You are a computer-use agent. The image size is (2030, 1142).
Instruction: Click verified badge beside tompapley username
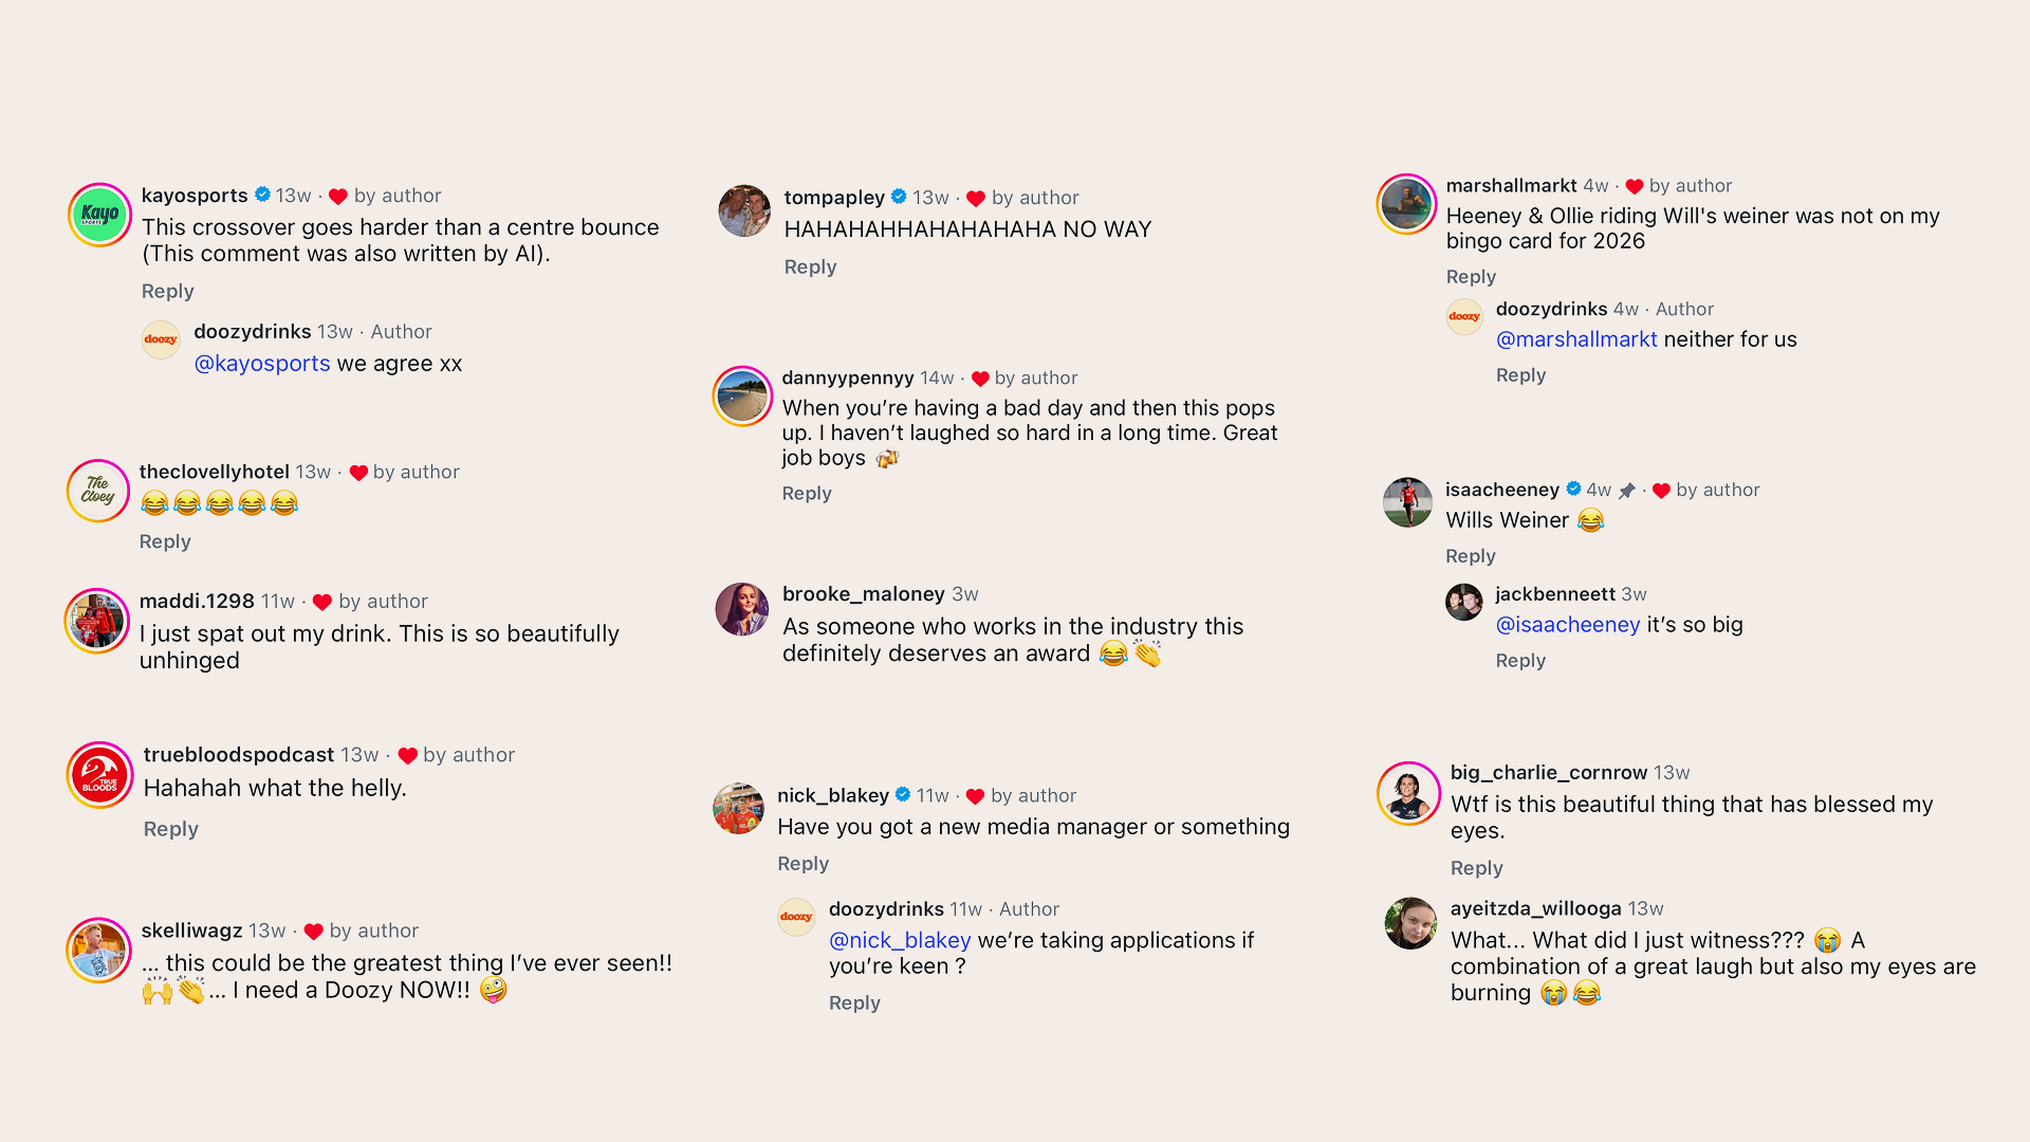pos(899,197)
